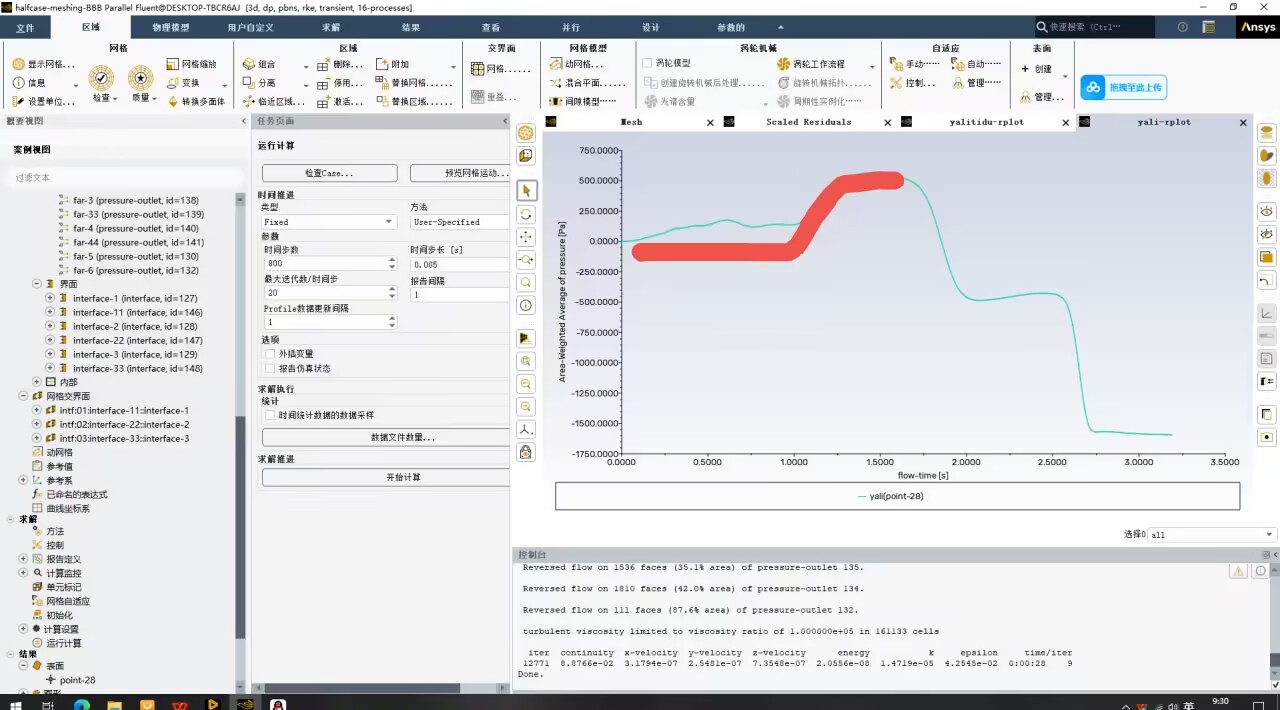Switch to the Scaled Residuals tab
The image size is (1280, 710).
808,122
